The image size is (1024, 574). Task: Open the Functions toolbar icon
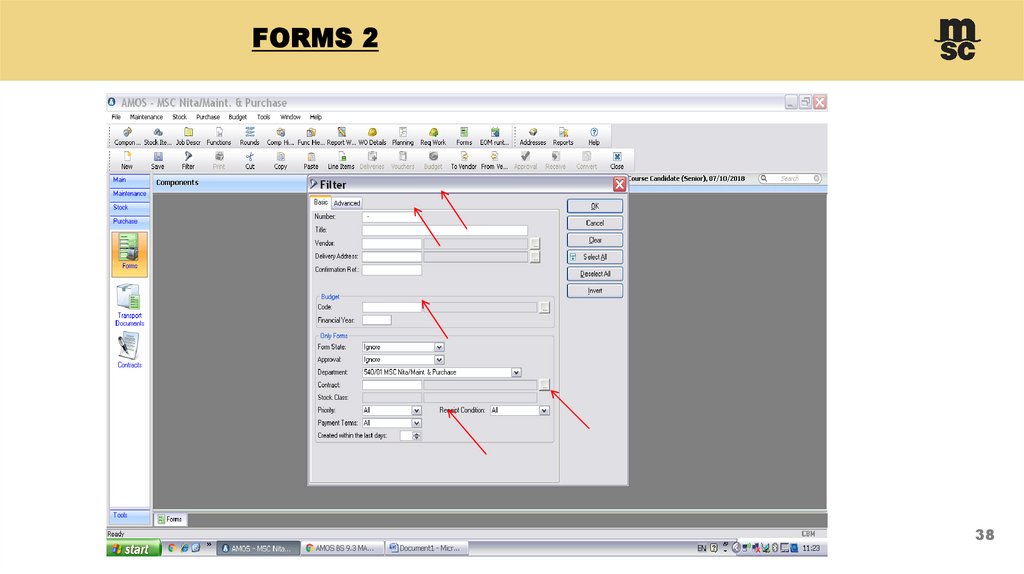(x=219, y=136)
